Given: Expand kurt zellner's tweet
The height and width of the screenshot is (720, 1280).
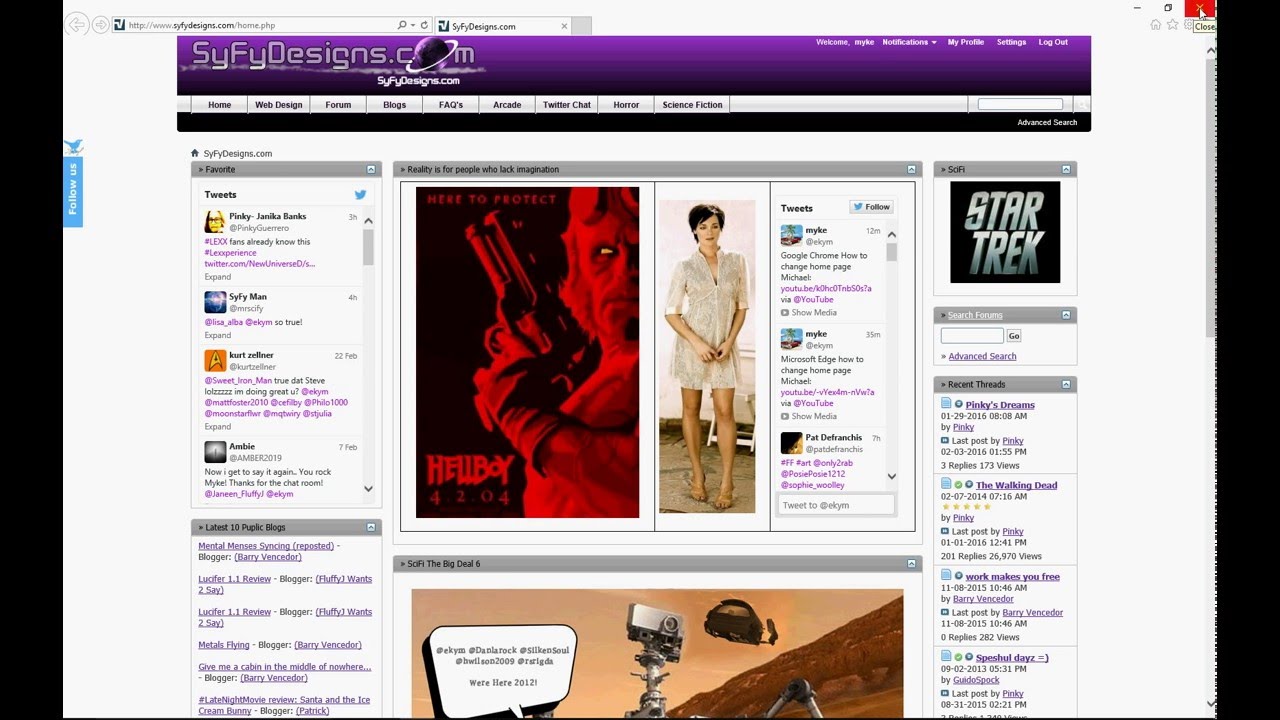Looking at the screenshot, I should (218, 427).
